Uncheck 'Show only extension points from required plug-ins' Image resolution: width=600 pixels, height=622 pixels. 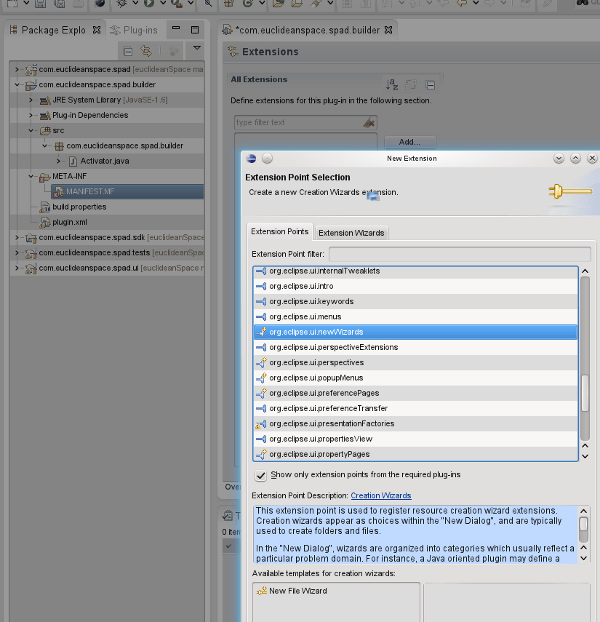pos(261,475)
